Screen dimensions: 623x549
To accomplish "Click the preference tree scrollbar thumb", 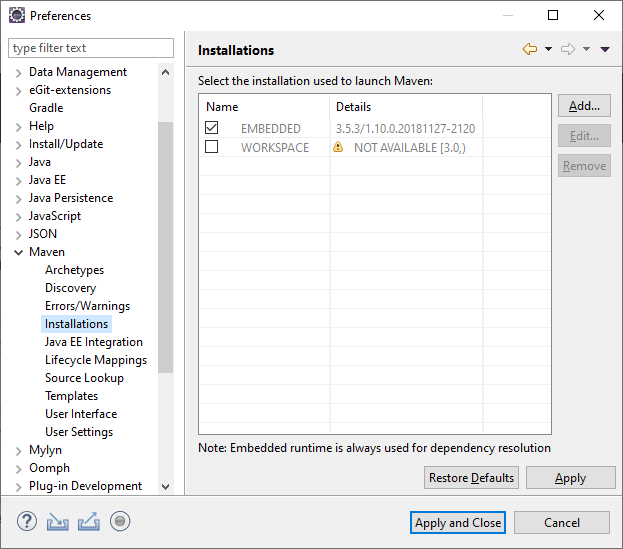I will pos(166,247).
